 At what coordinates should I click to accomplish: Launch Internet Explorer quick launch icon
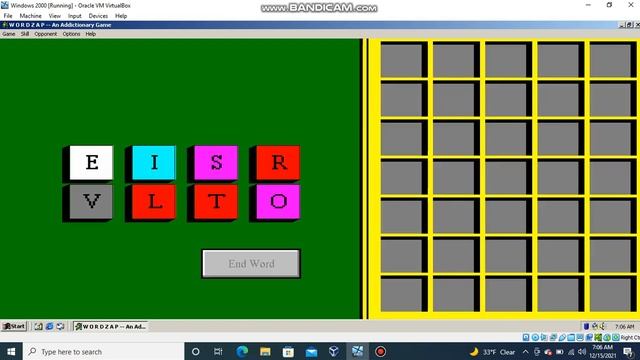point(49,326)
